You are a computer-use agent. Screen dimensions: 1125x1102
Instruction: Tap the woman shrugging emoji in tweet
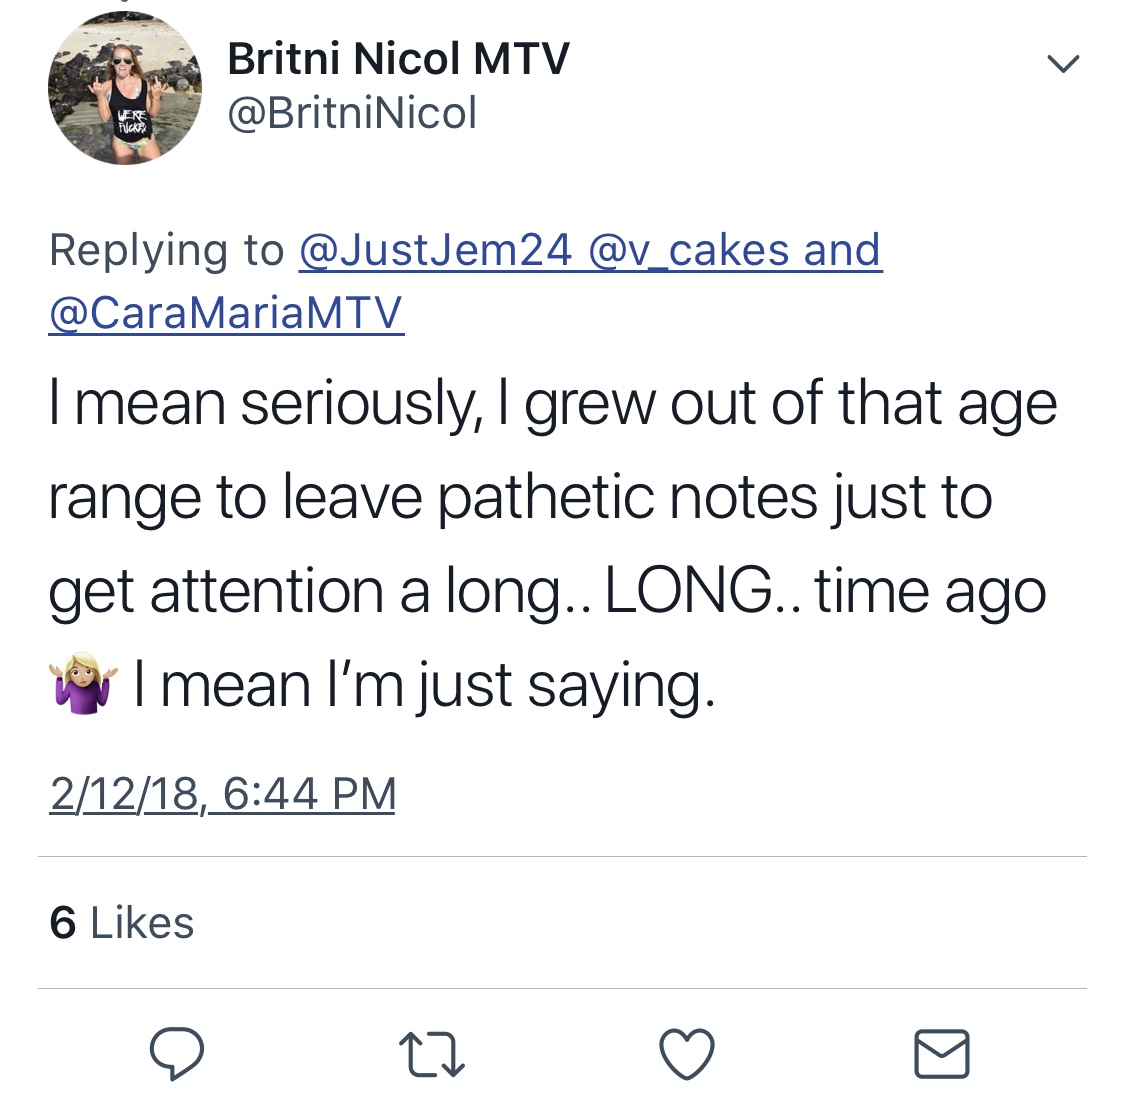click(x=83, y=683)
